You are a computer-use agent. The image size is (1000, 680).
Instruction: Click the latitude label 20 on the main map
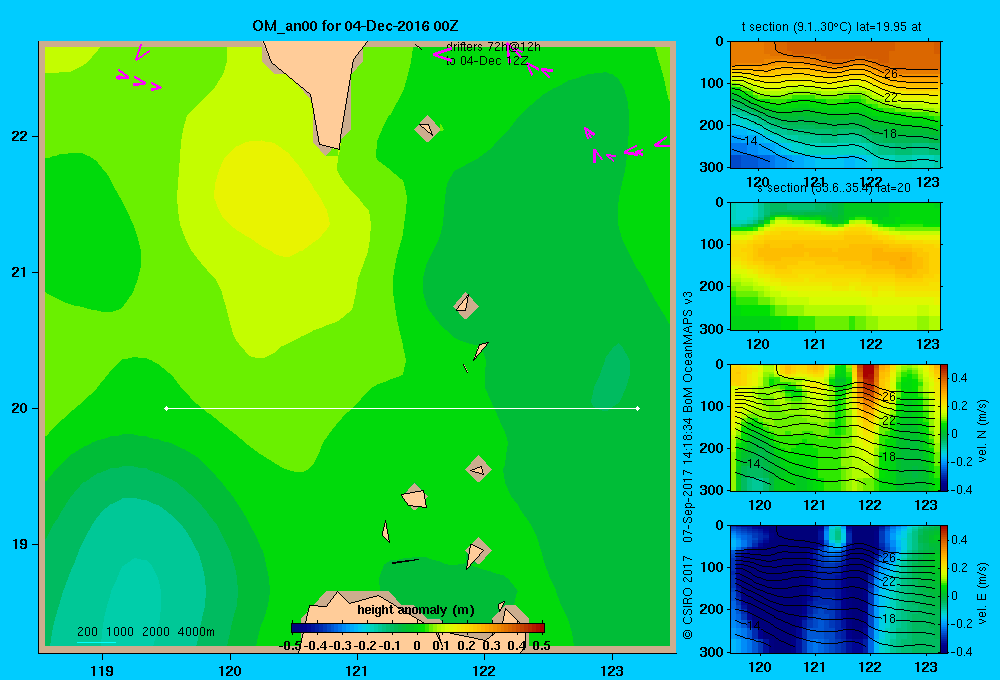[x=19, y=408]
